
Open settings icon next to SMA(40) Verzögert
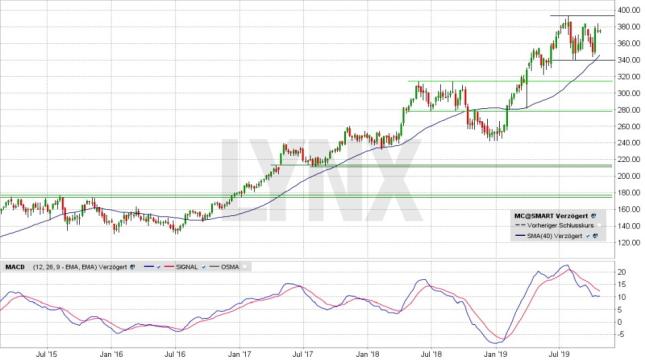595,236
